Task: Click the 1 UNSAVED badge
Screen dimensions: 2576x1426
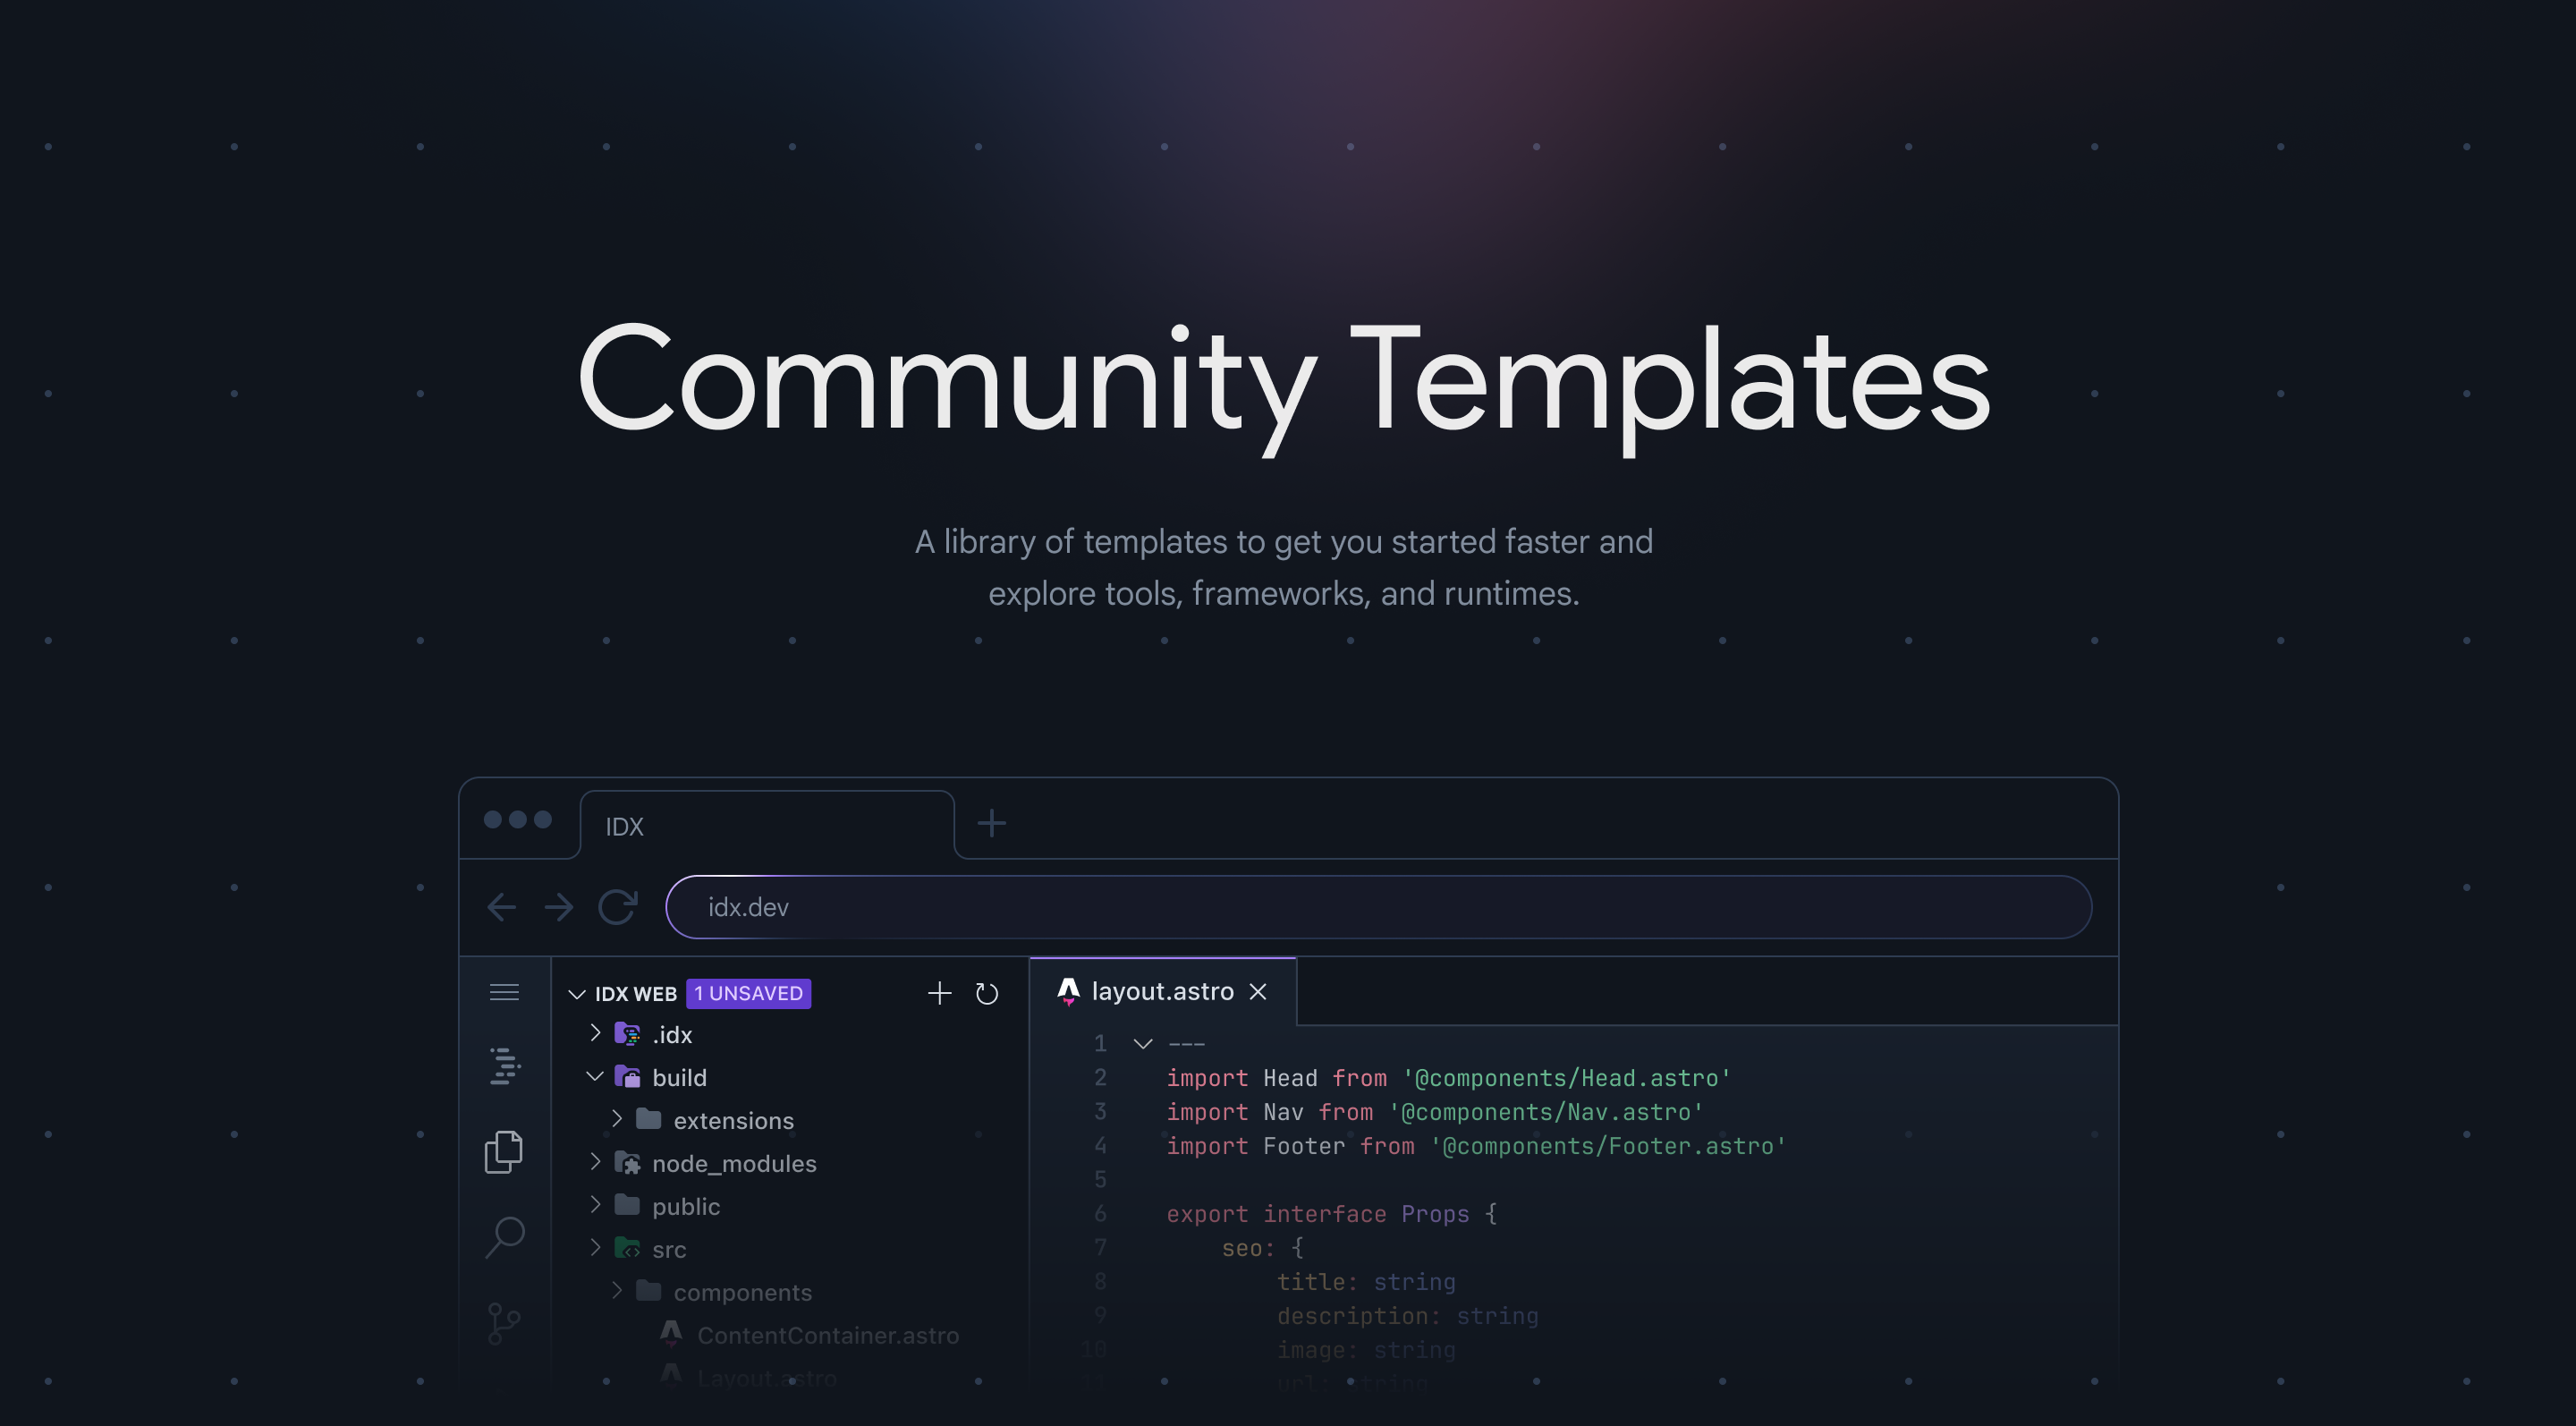Action: click(748, 993)
